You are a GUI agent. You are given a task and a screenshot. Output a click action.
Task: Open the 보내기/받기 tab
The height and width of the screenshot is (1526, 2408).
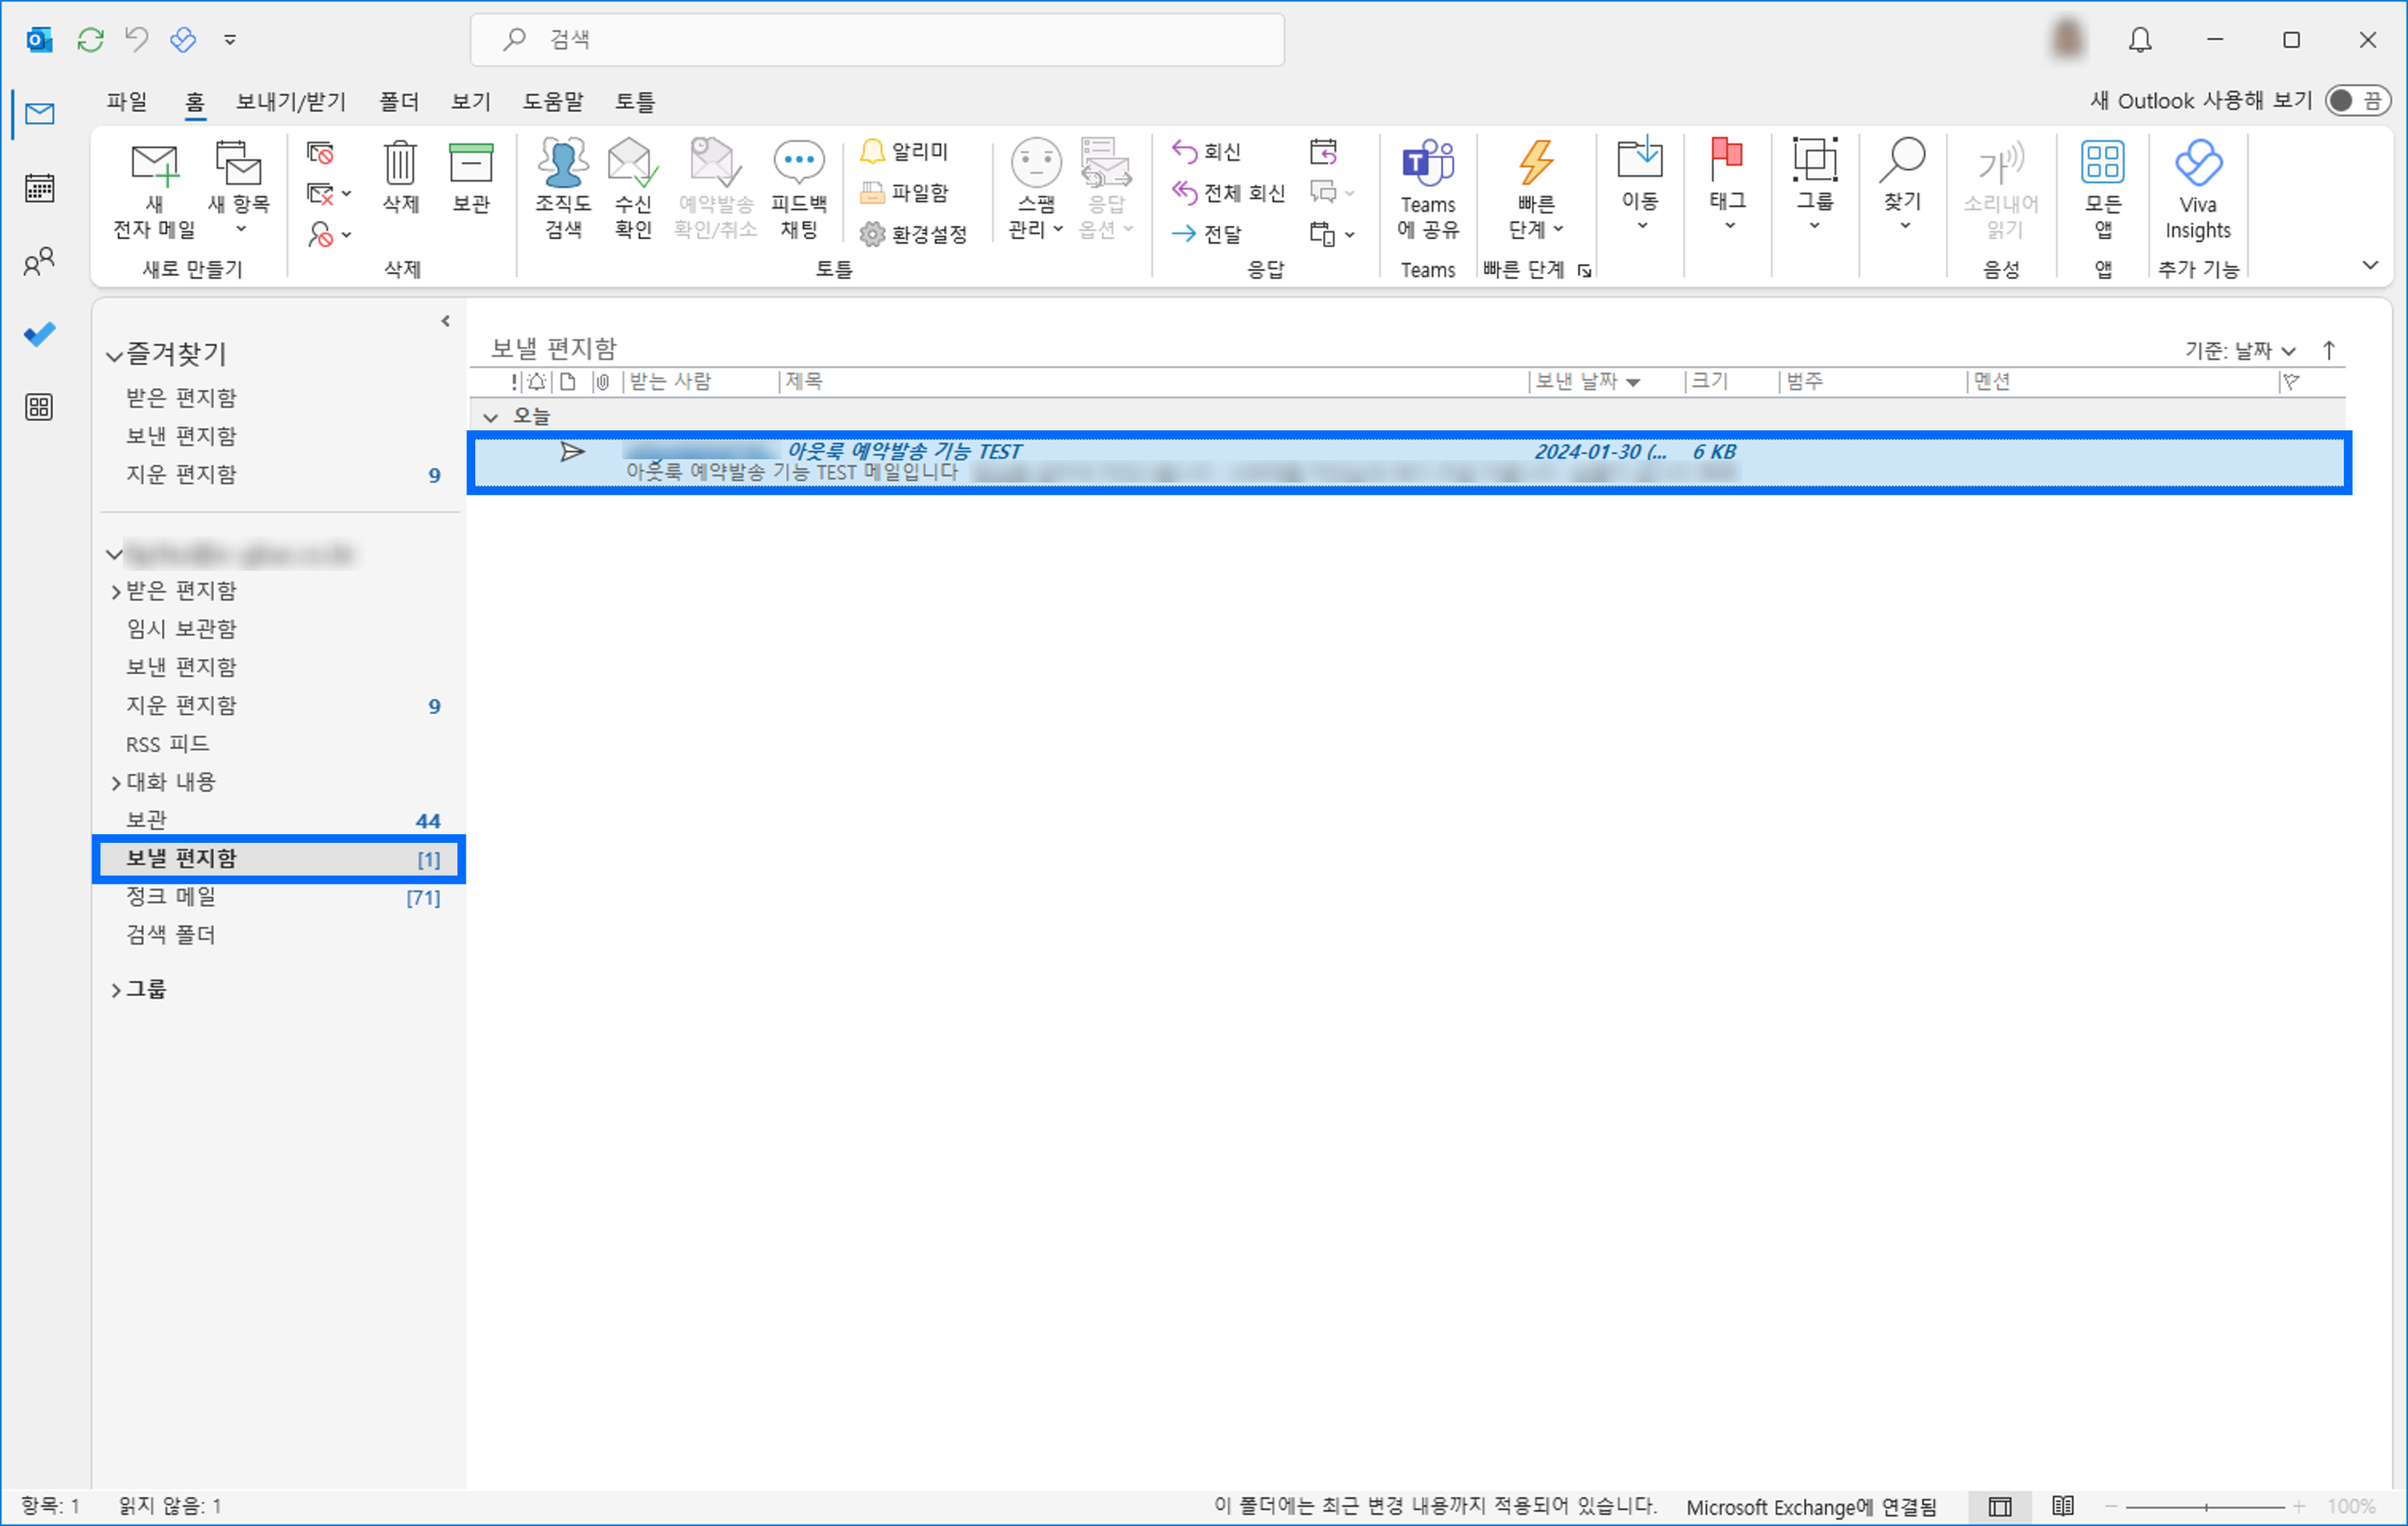[291, 101]
